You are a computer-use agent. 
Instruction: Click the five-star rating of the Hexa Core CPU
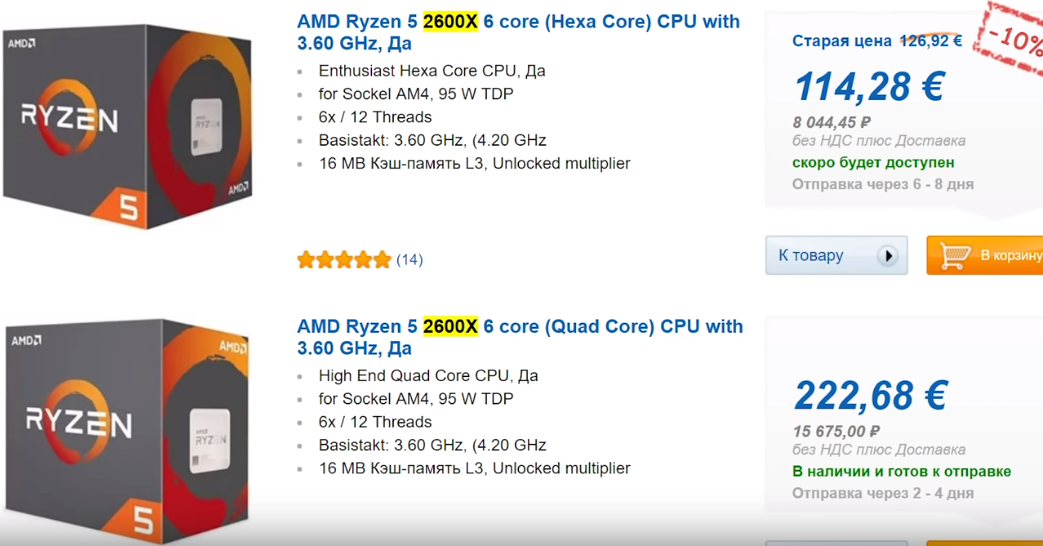pyautogui.click(x=344, y=260)
